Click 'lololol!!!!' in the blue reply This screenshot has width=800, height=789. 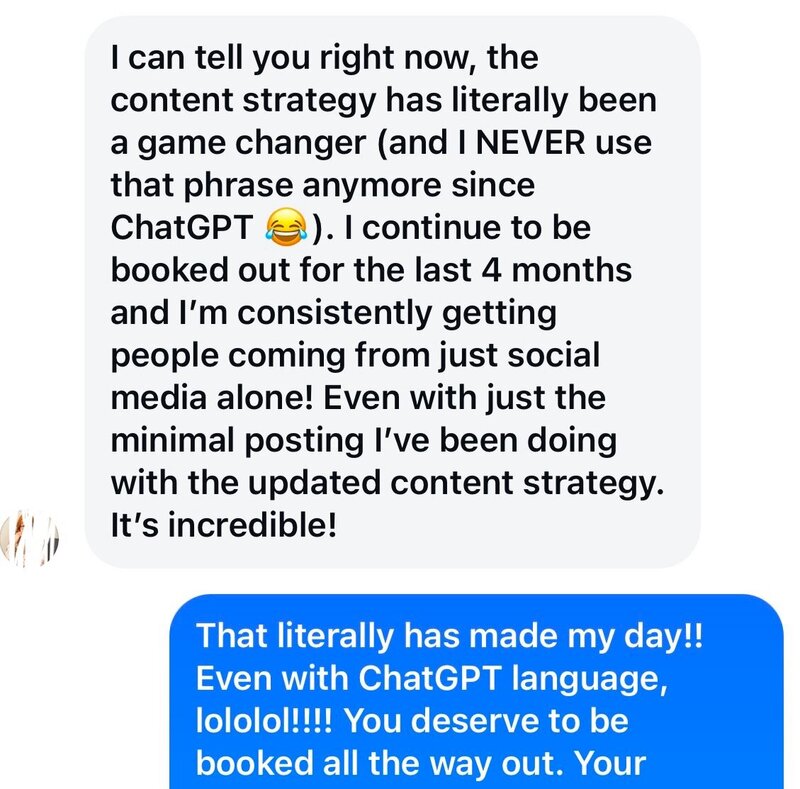pyautogui.click(x=264, y=721)
